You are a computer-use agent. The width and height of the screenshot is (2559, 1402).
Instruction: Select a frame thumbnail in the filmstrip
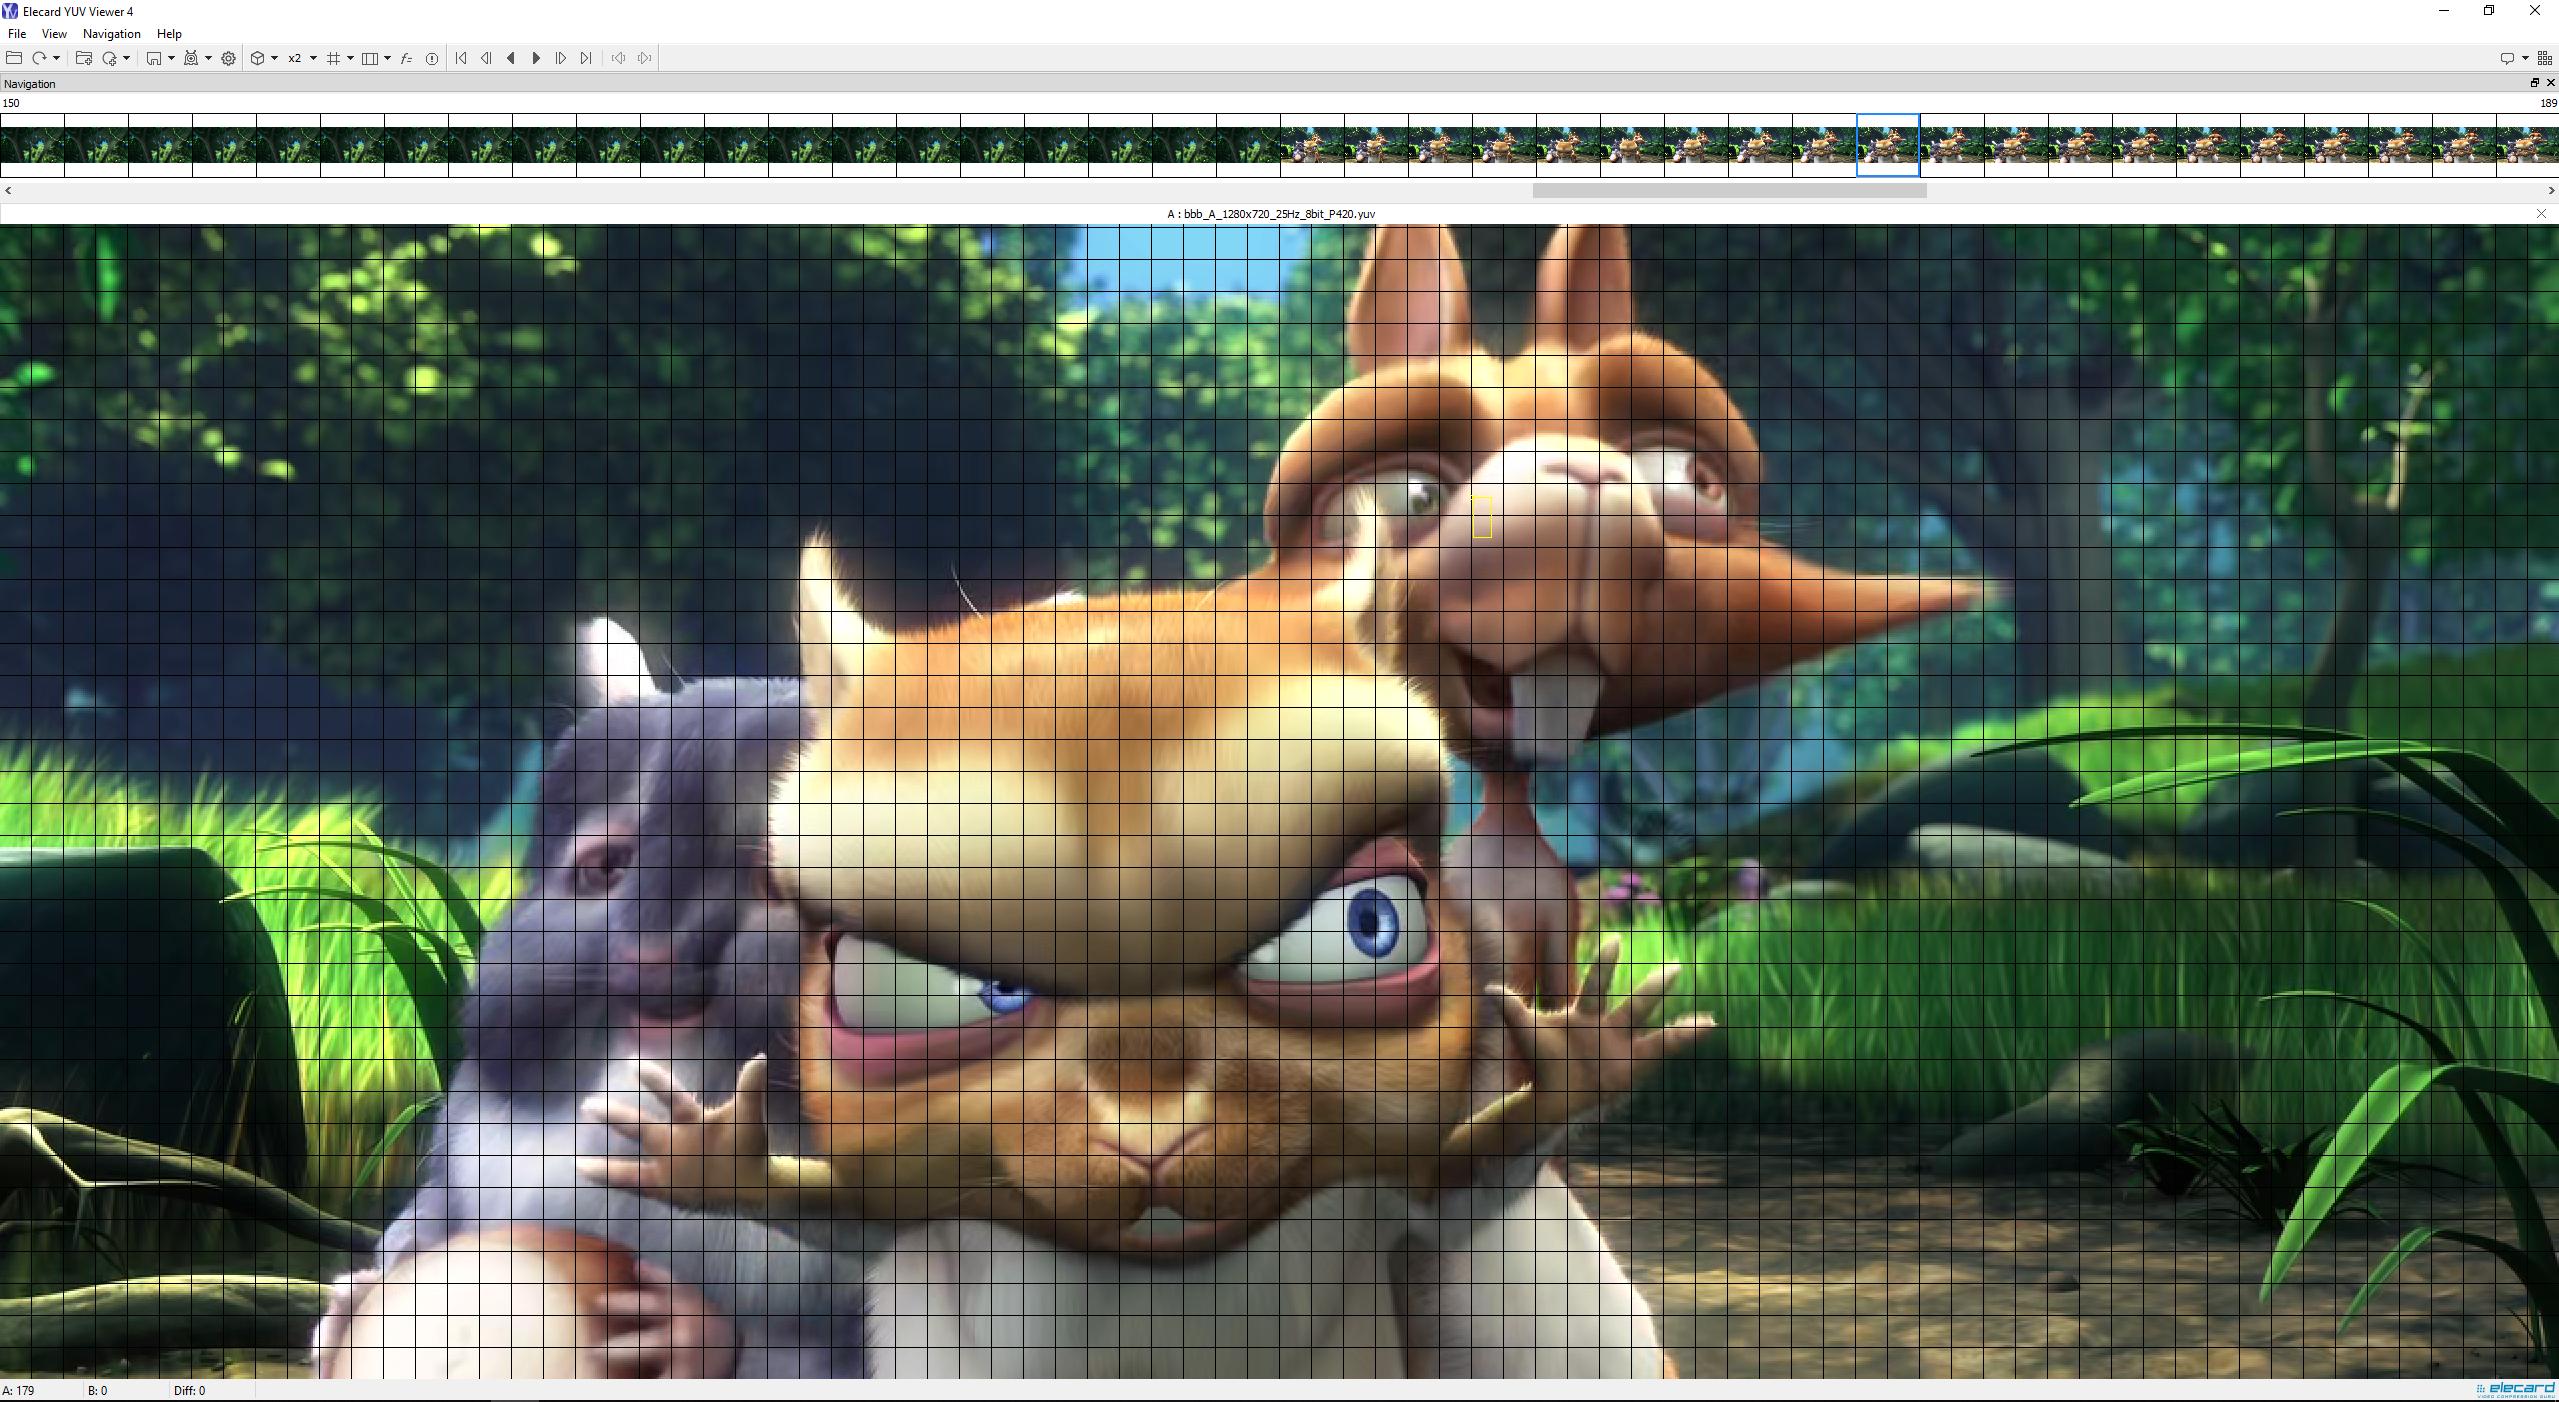1887,146
